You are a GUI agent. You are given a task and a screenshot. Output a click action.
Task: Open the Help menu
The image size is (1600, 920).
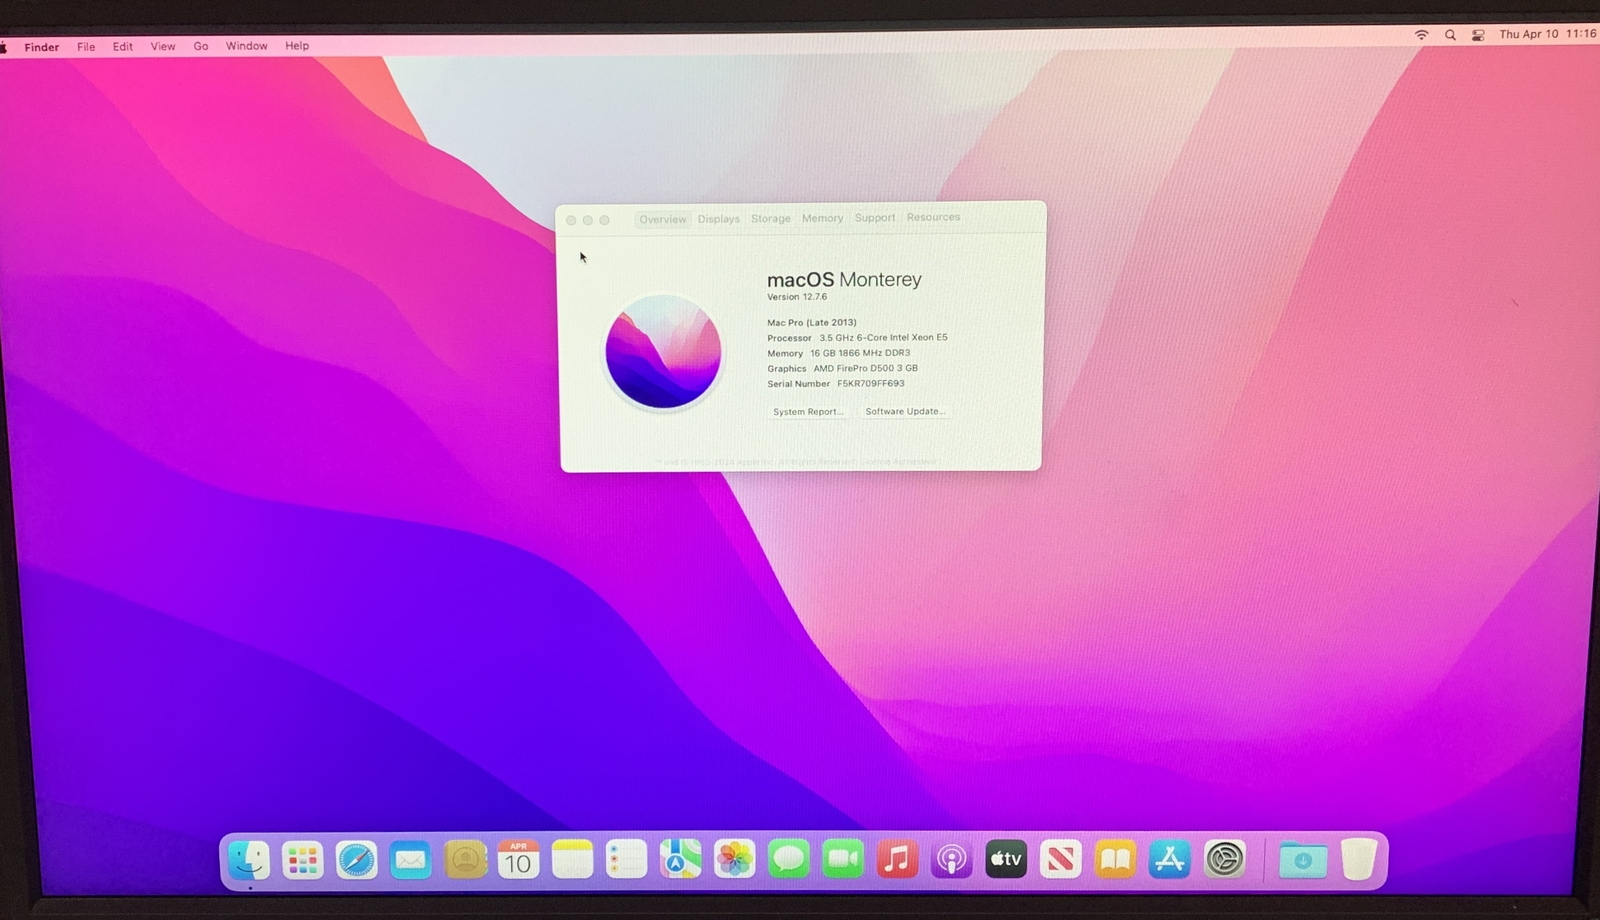point(297,46)
